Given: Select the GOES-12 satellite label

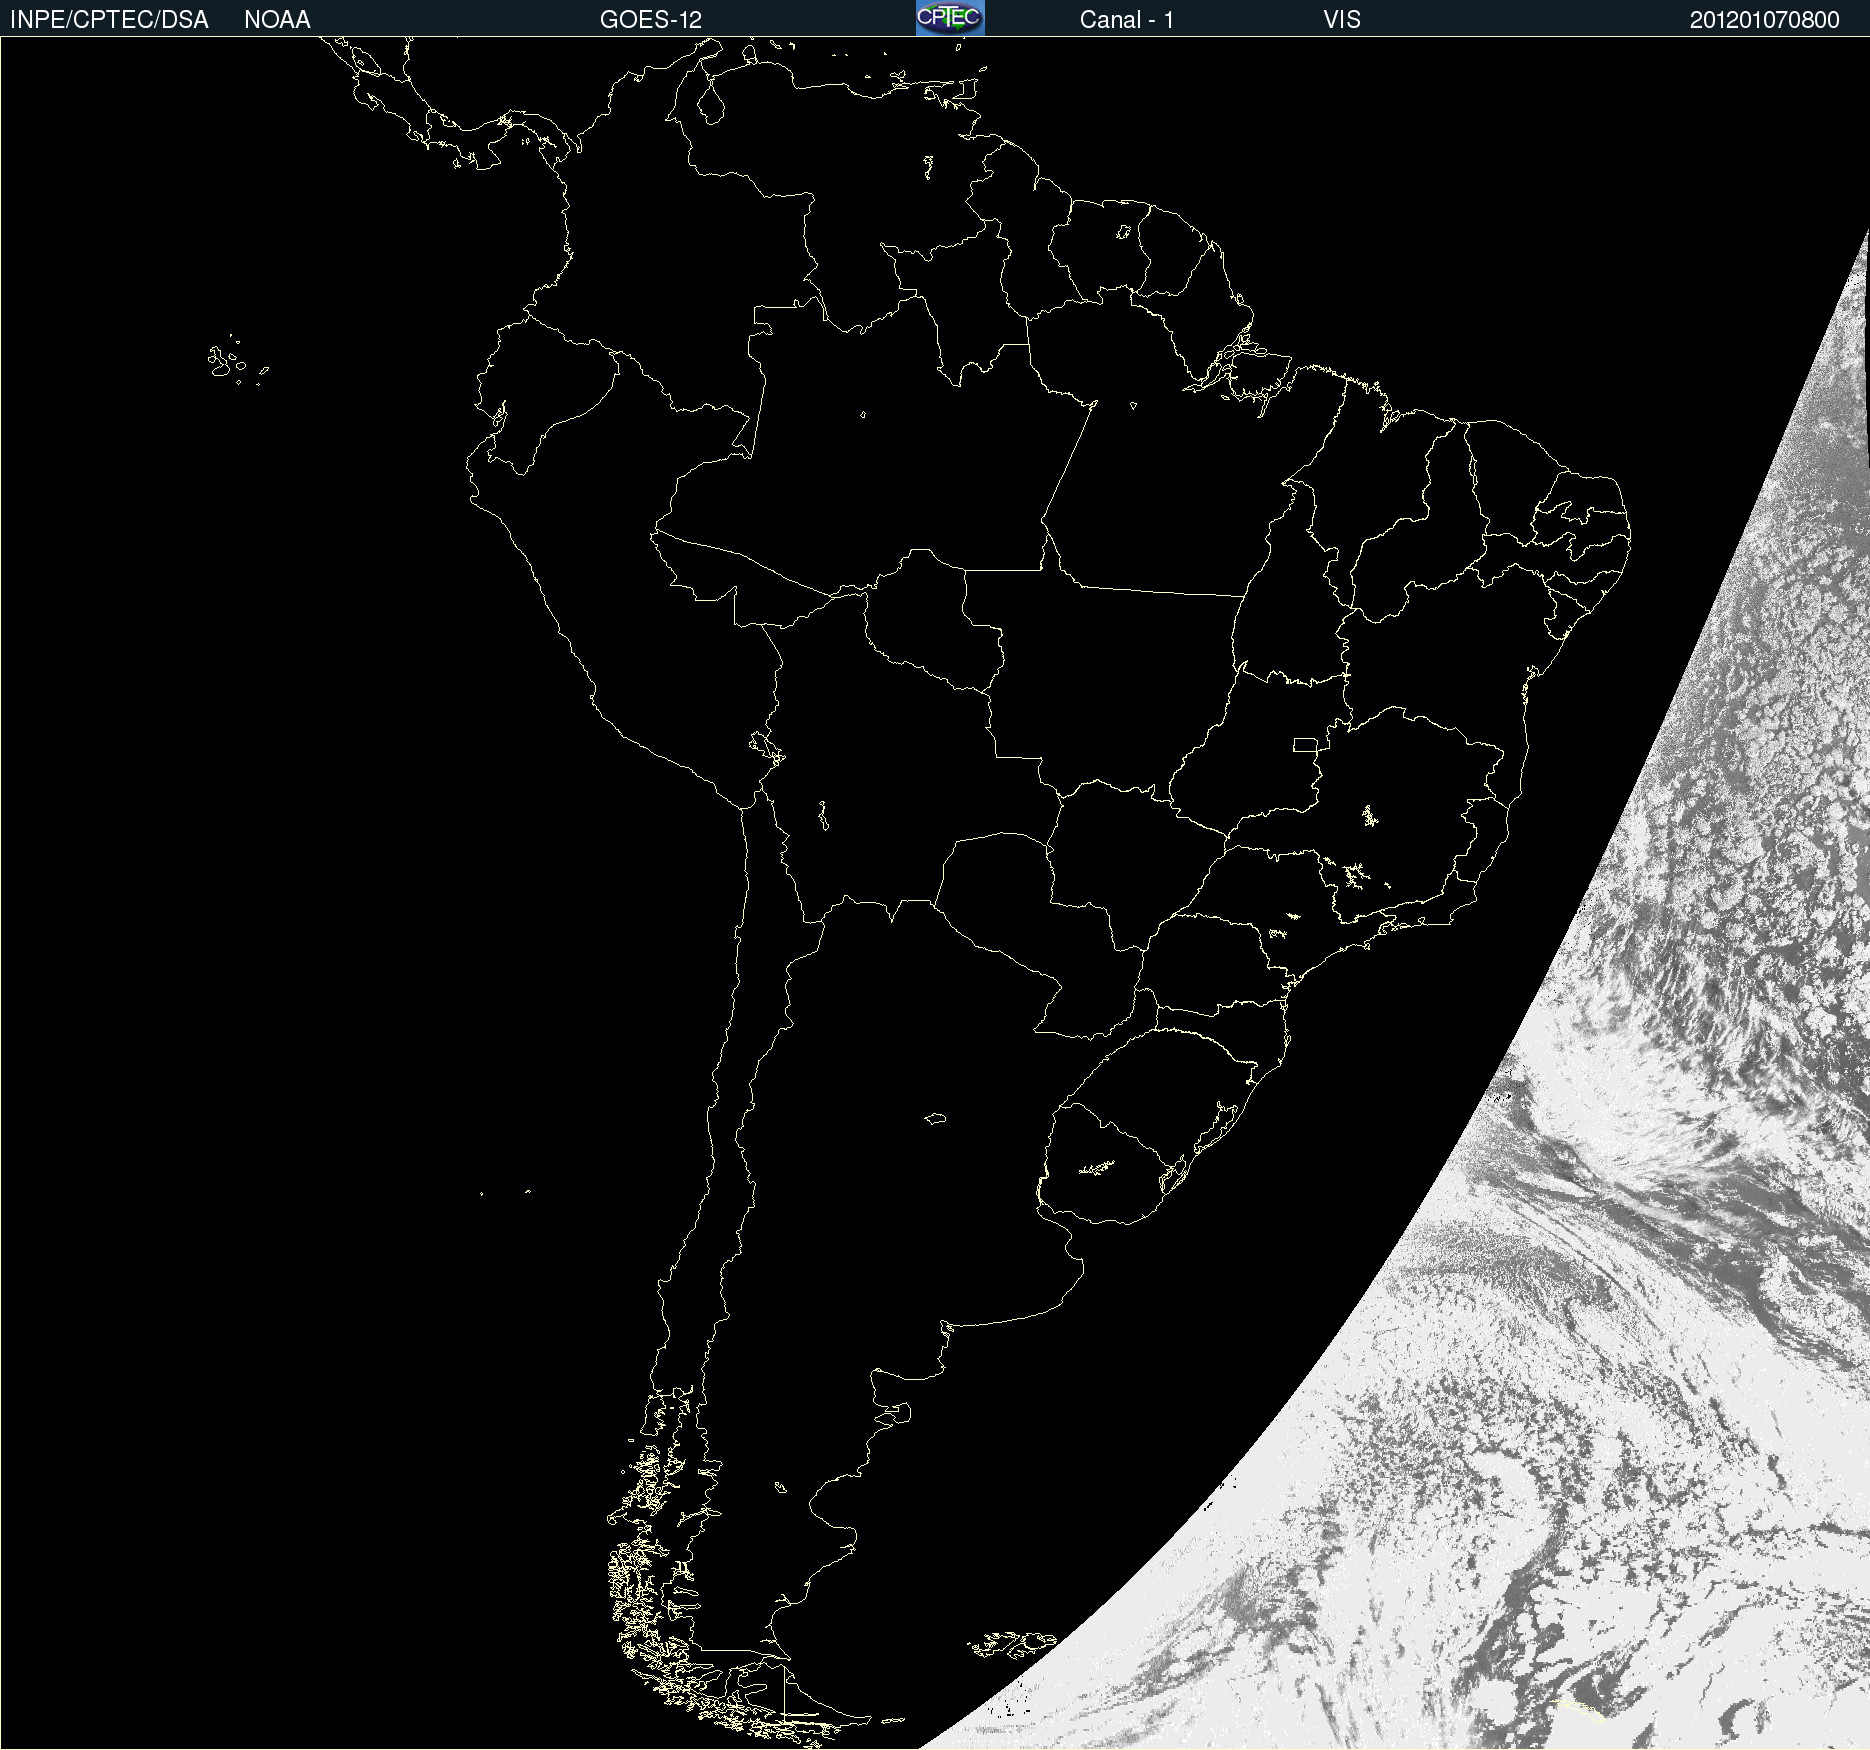Looking at the screenshot, I should click(651, 20).
